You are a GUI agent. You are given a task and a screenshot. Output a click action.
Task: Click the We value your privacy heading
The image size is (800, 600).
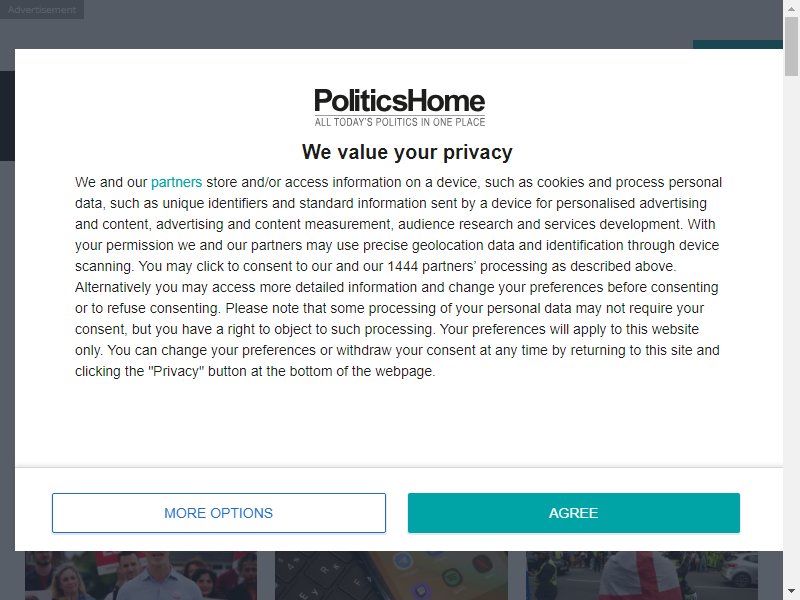pyautogui.click(x=407, y=152)
